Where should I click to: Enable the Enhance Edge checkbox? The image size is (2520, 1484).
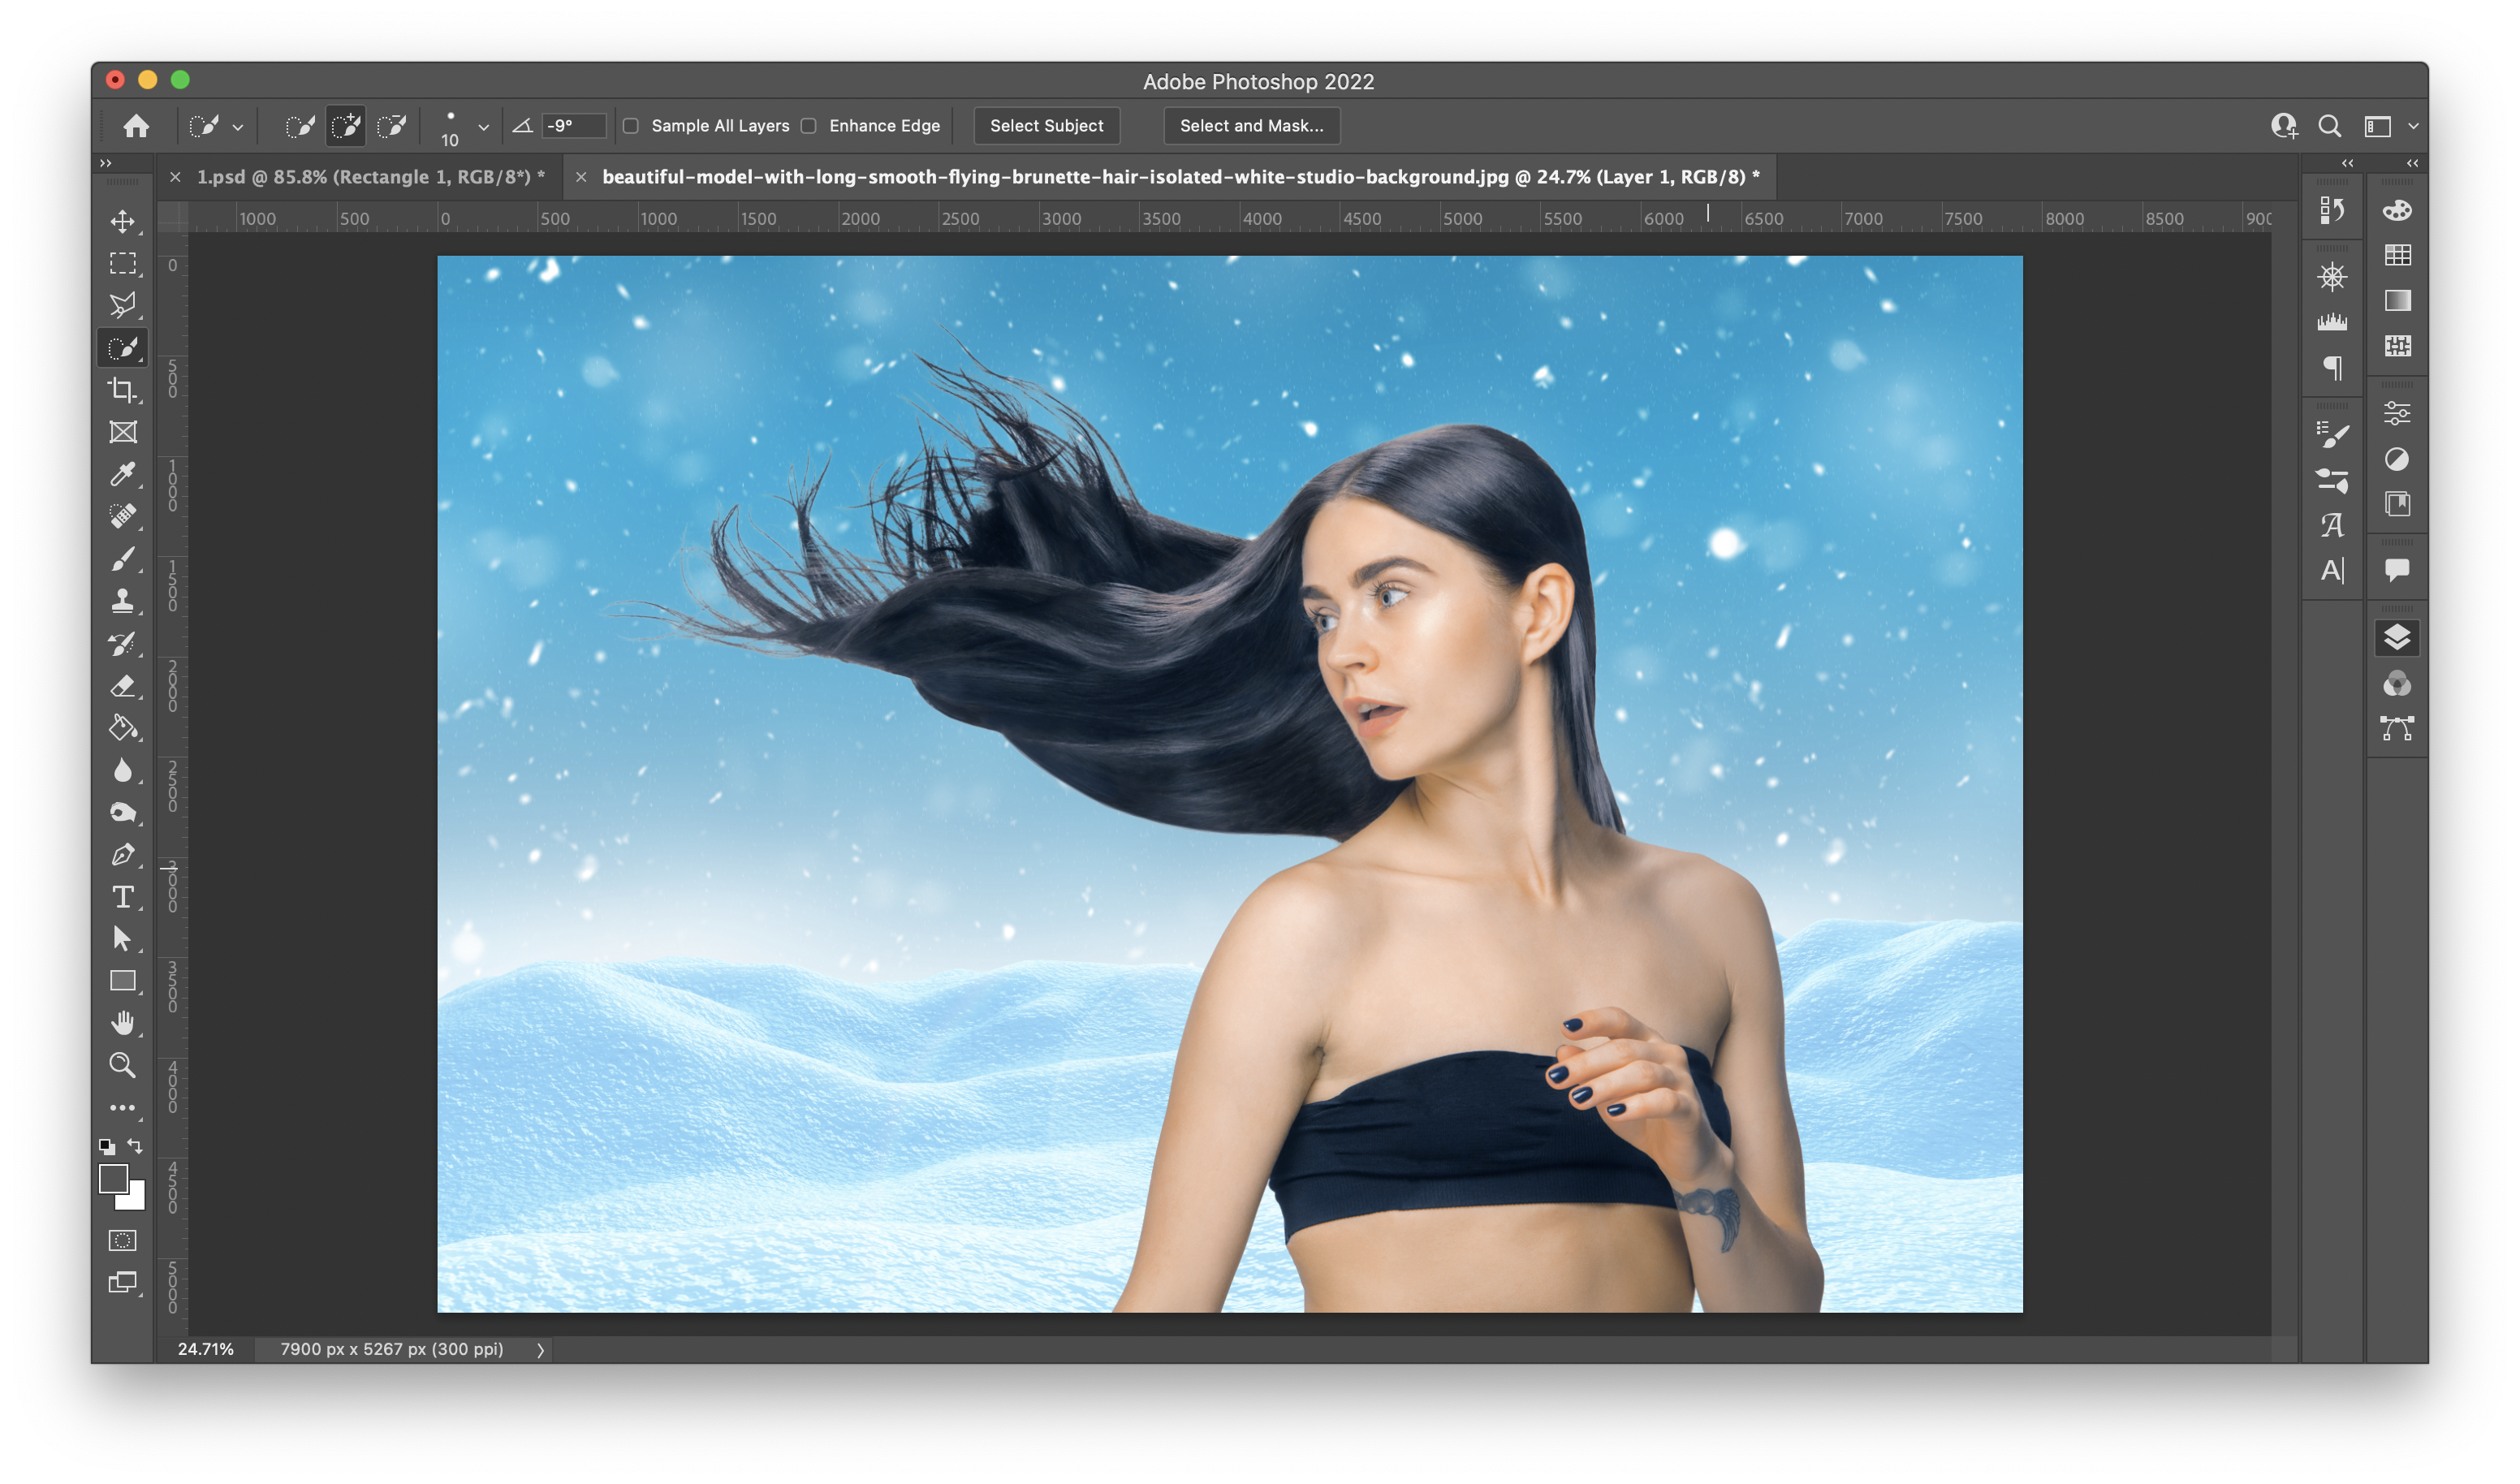(x=809, y=126)
